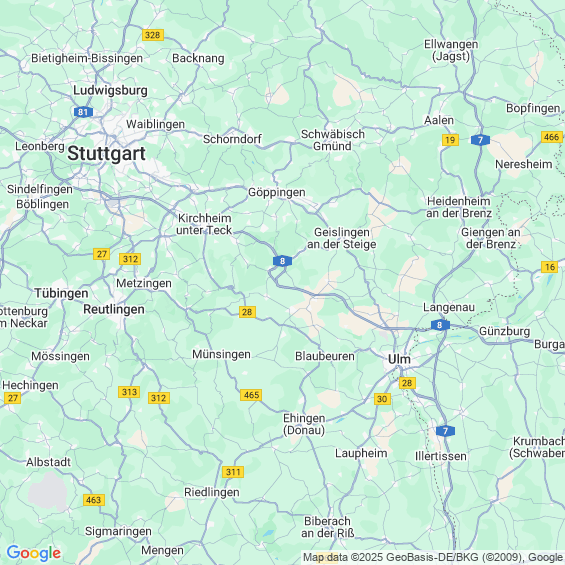Click the 465 road shield south of Münsingen
565x565 pixels.
coord(251,395)
